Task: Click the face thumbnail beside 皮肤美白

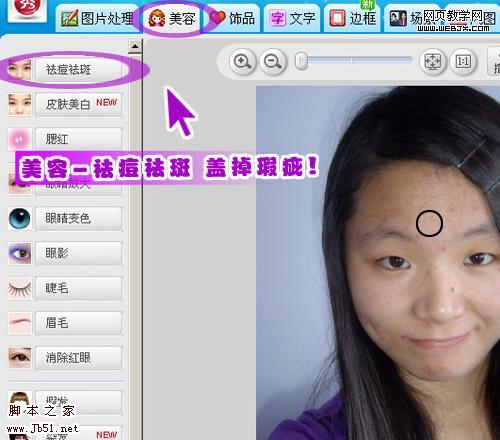Action: pyautogui.click(x=19, y=104)
